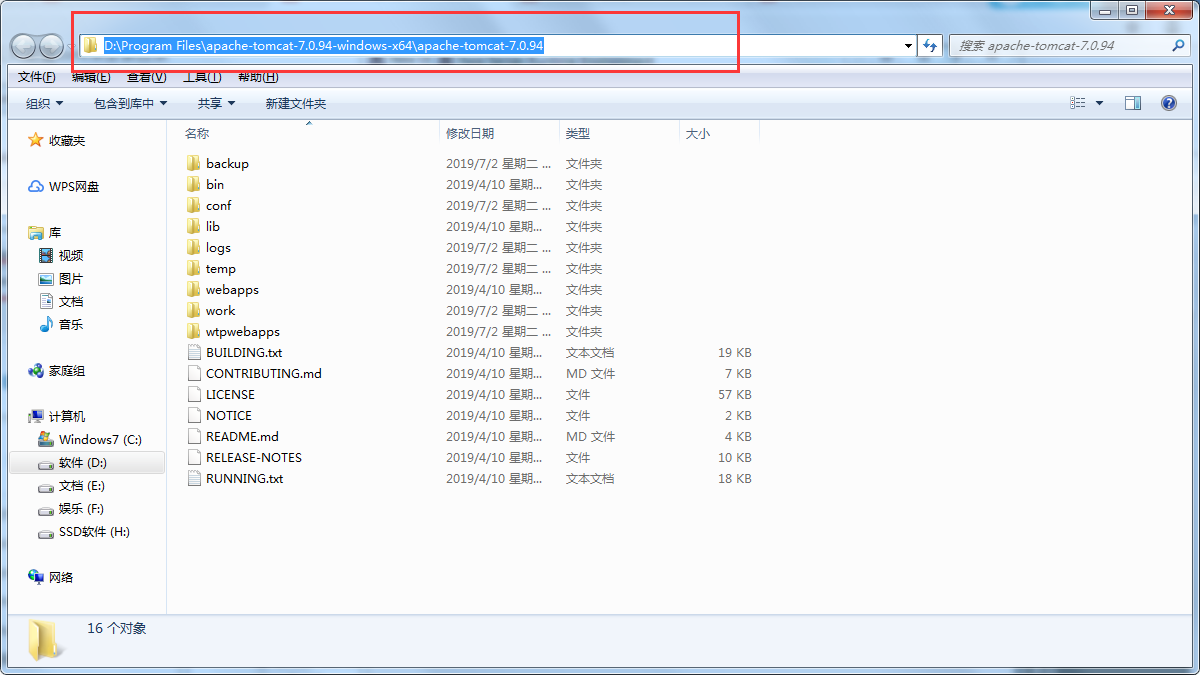Image resolution: width=1200 pixels, height=675 pixels.
Task: Select the lib folder icon
Action: point(194,226)
